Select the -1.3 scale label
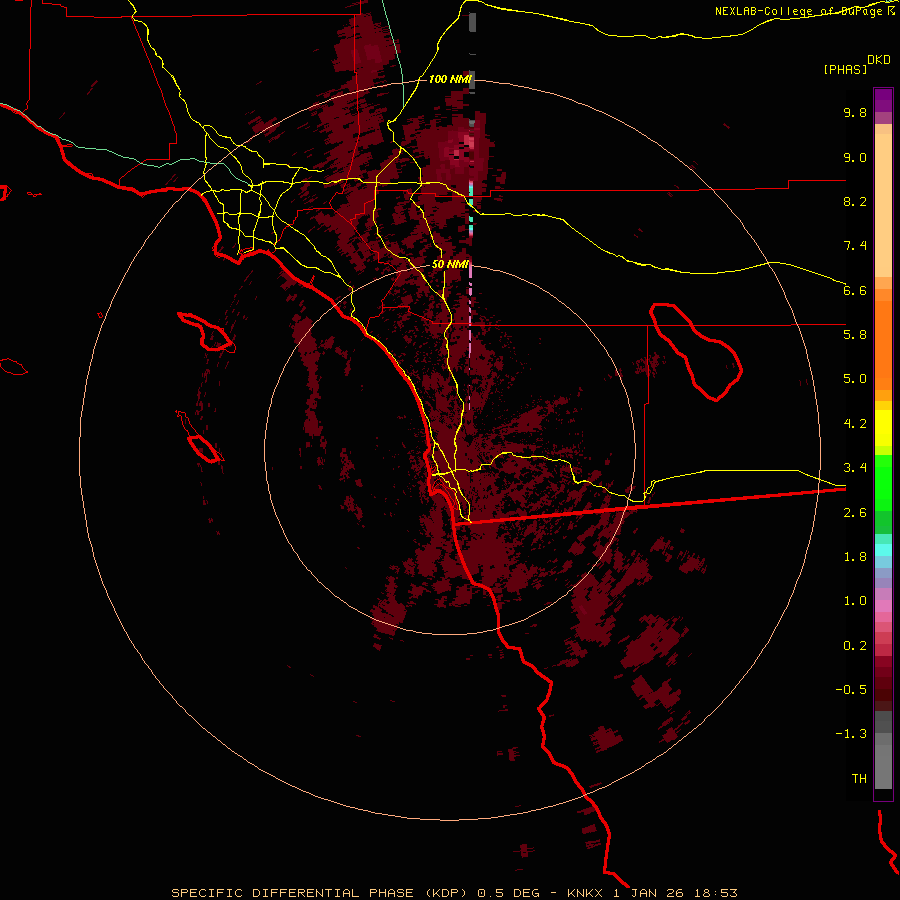Screen dimensions: 900x900 [851, 734]
